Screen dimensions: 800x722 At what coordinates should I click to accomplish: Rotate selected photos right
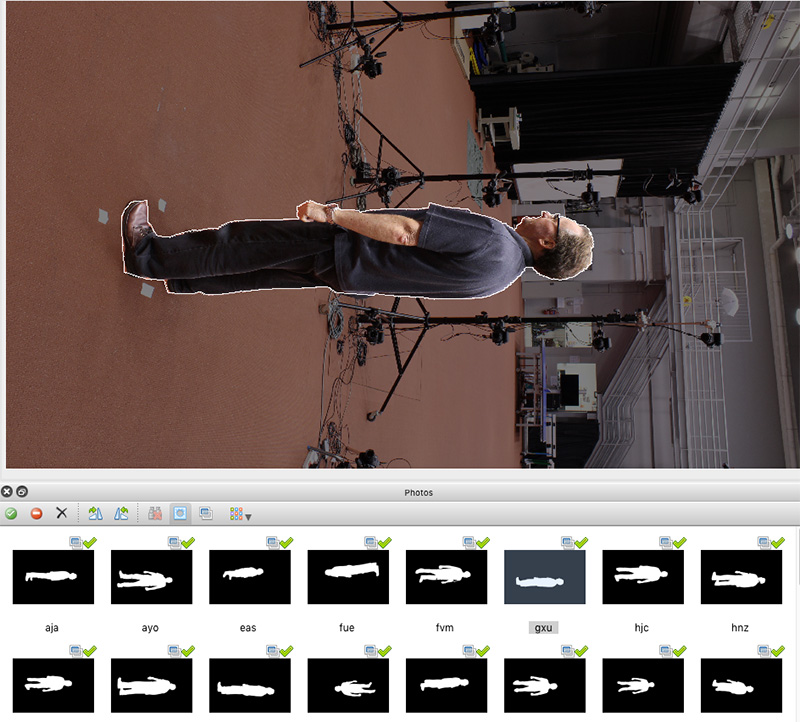[95, 513]
